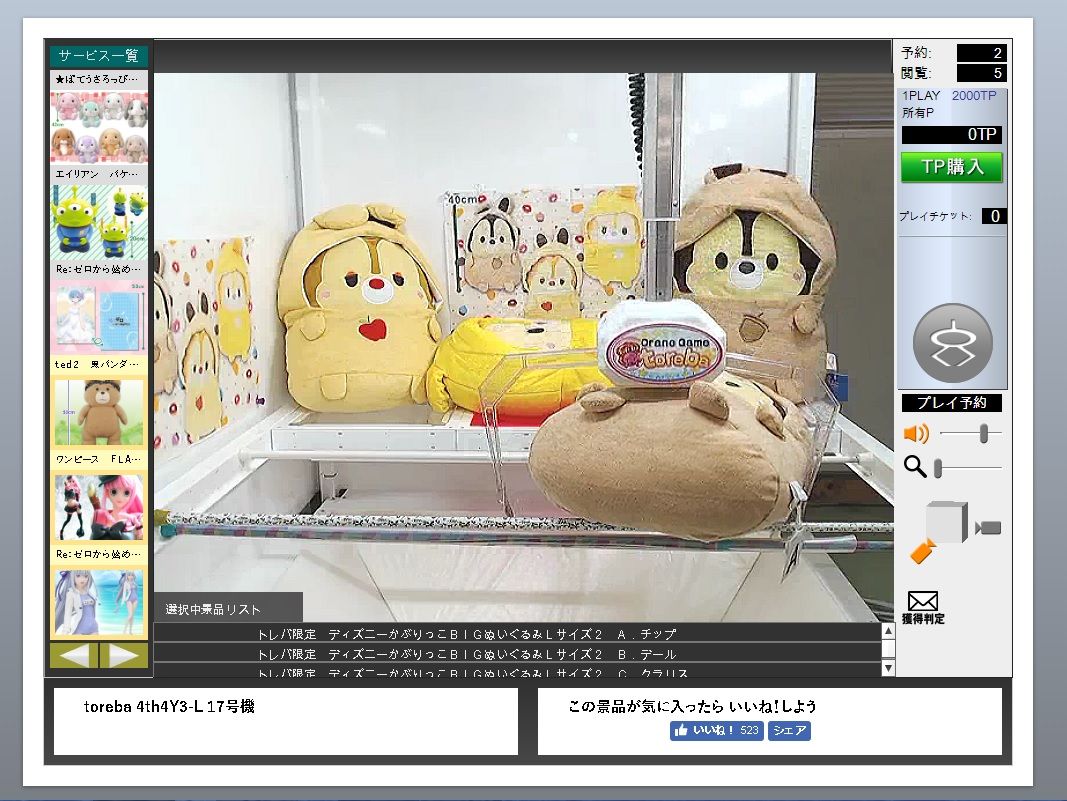
Task: Click the 'エイリアン バケ…' label
Action: click(97, 174)
